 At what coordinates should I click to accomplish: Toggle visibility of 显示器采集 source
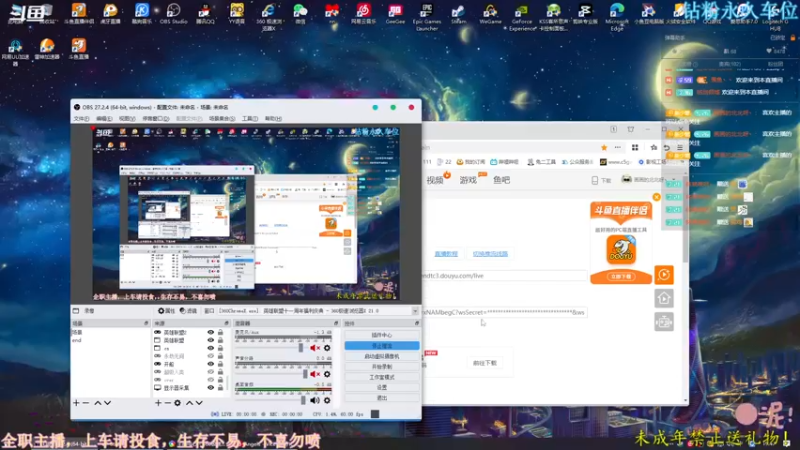pyautogui.click(x=210, y=388)
